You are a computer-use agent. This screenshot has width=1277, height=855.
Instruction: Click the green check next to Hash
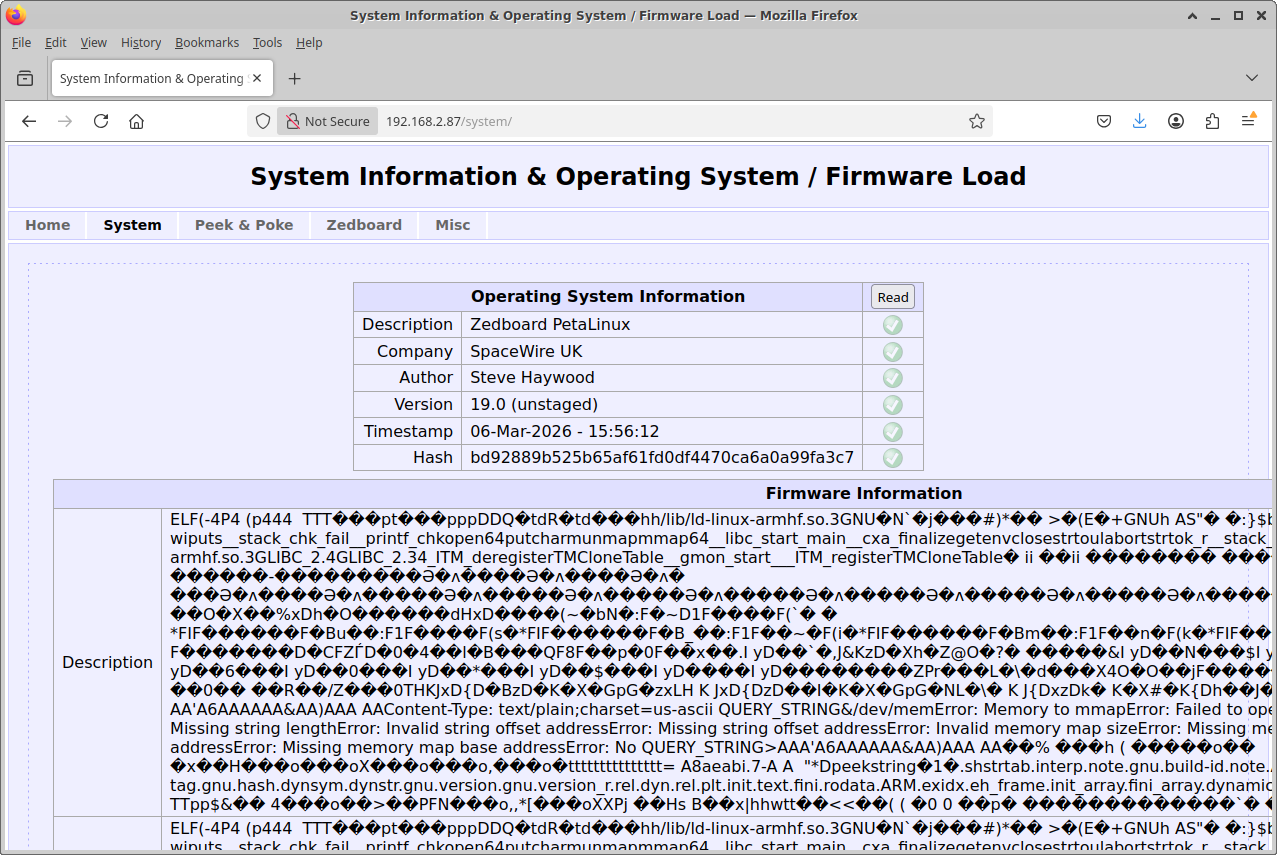892,458
